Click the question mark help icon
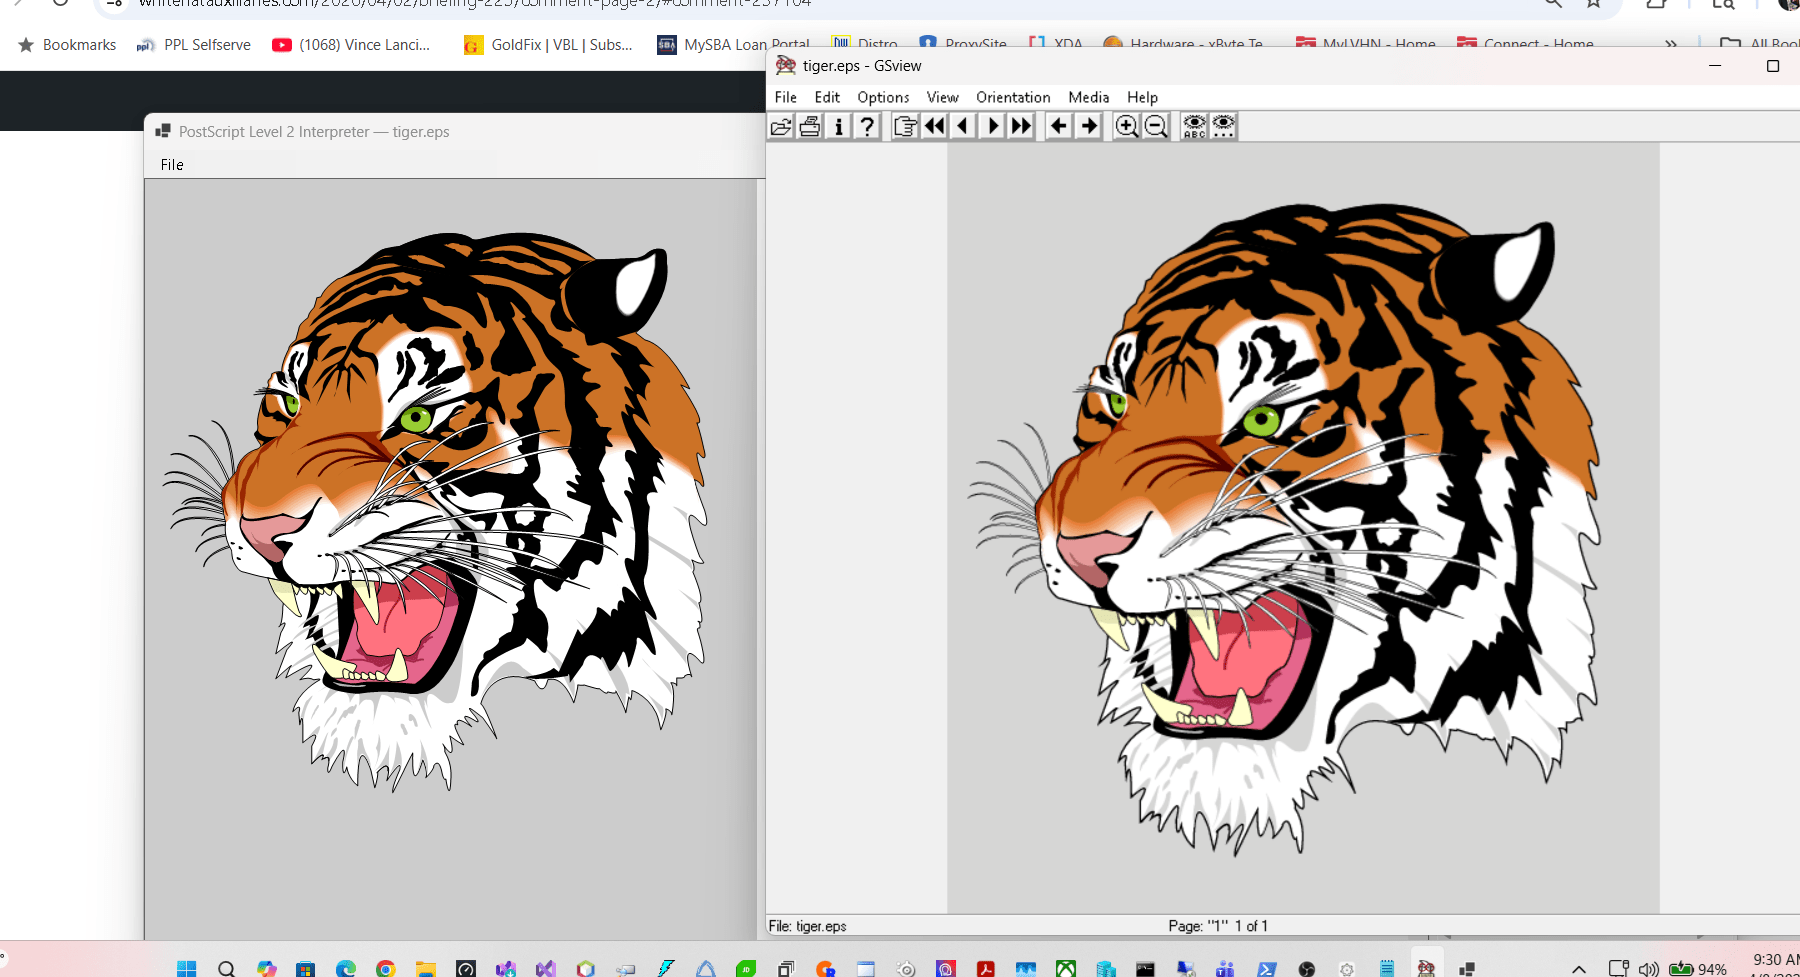 tap(867, 126)
